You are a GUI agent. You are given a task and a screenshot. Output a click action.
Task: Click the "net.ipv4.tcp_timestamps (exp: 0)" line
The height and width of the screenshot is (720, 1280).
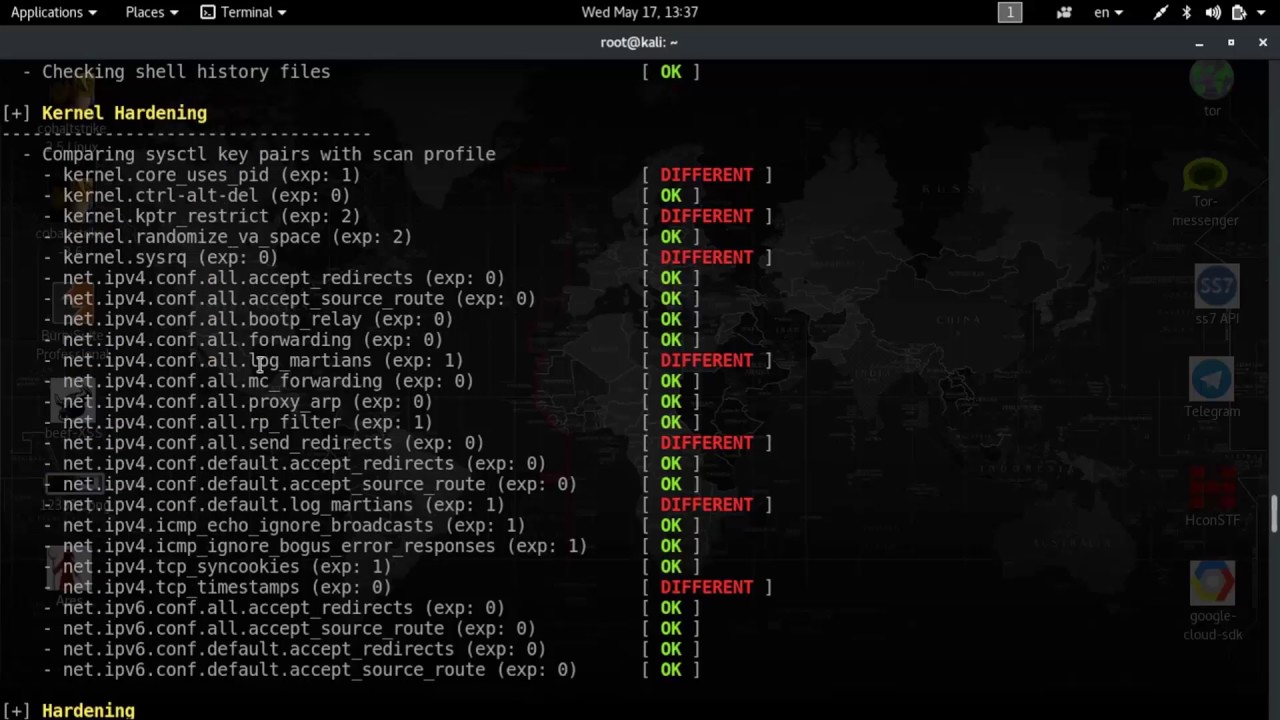pos(227,587)
